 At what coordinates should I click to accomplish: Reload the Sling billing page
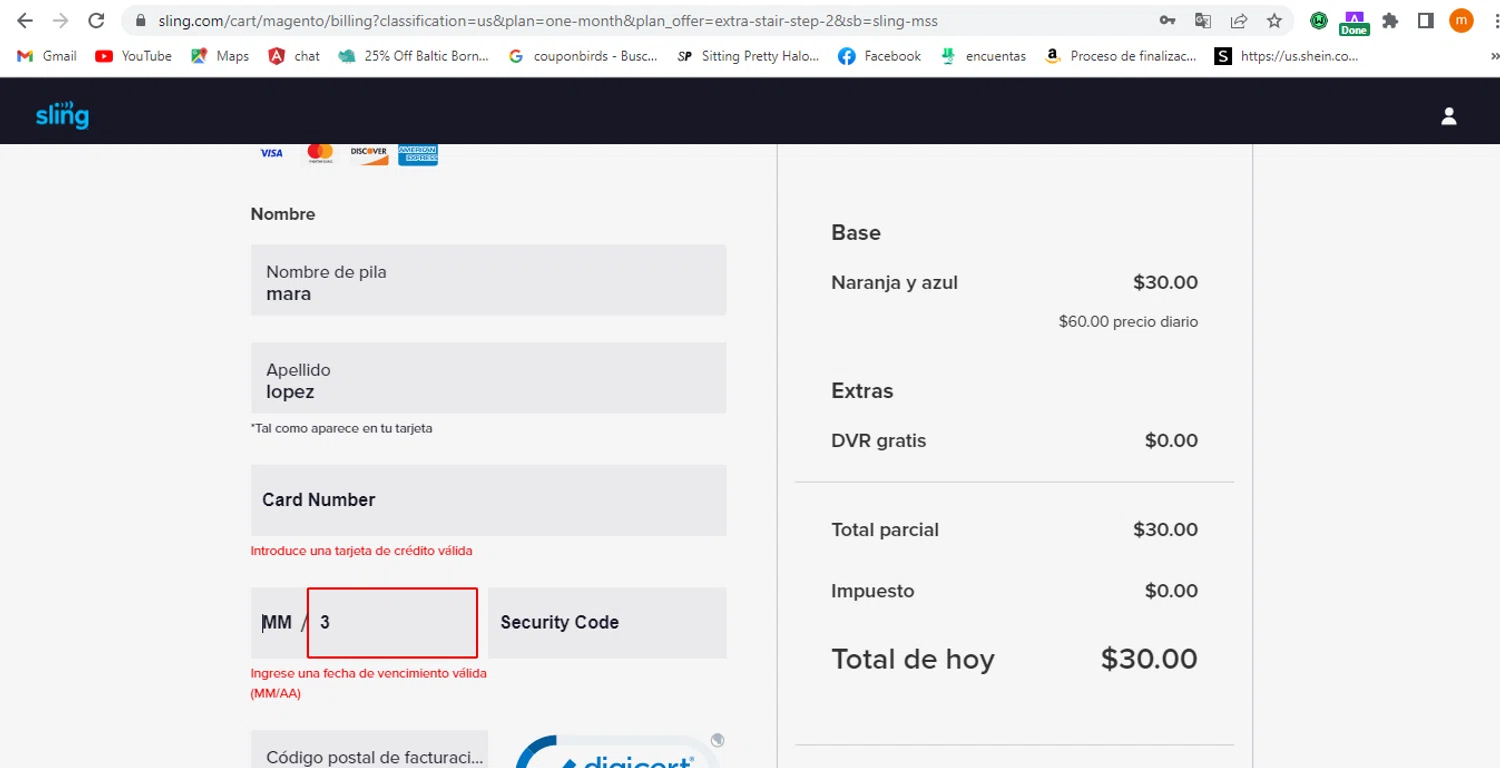[96, 21]
